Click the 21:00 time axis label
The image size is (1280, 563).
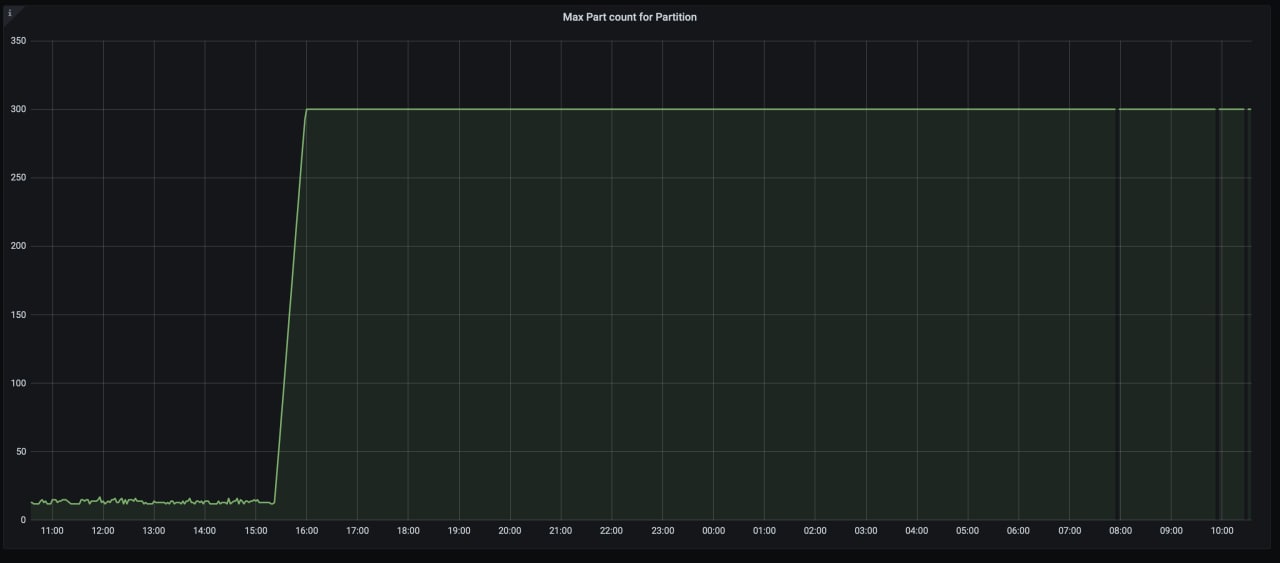(560, 531)
